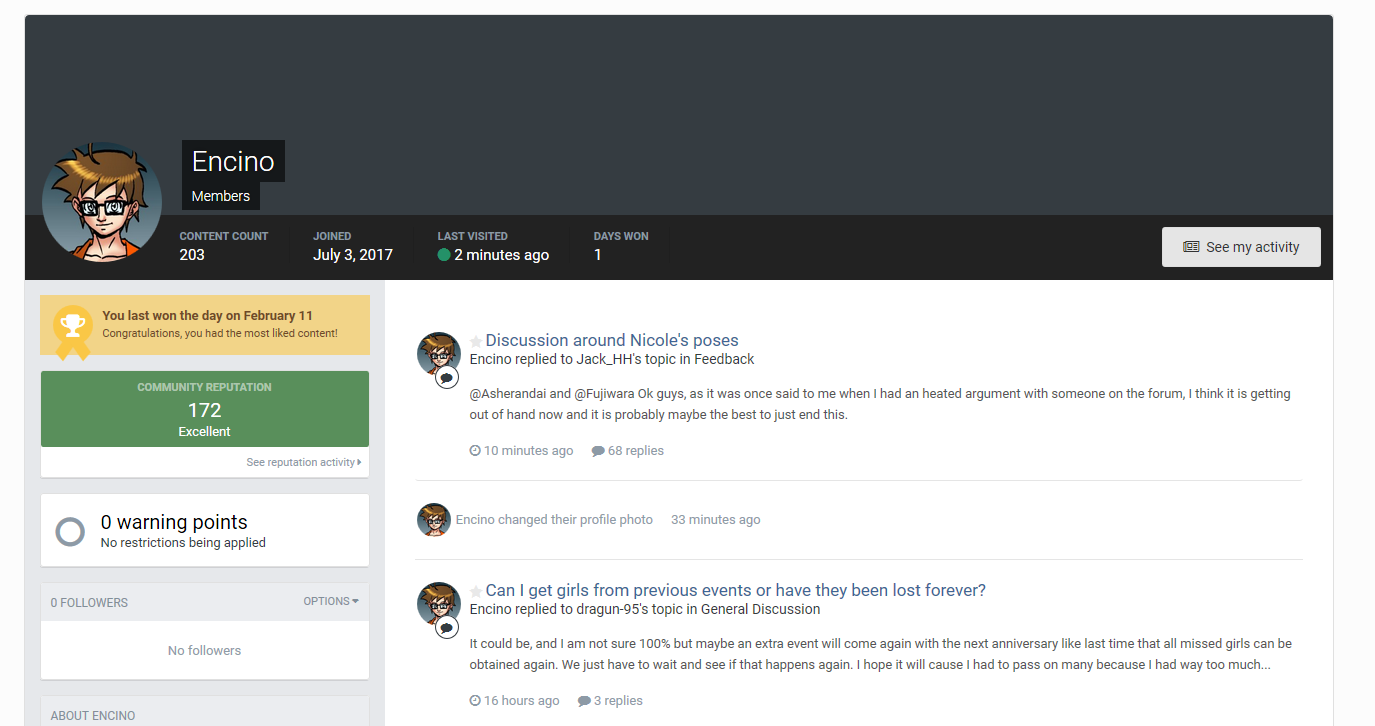This screenshot has width=1375, height=726.
Task: Open the Discussion around Nicole's poses topic
Action: tap(611, 340)
